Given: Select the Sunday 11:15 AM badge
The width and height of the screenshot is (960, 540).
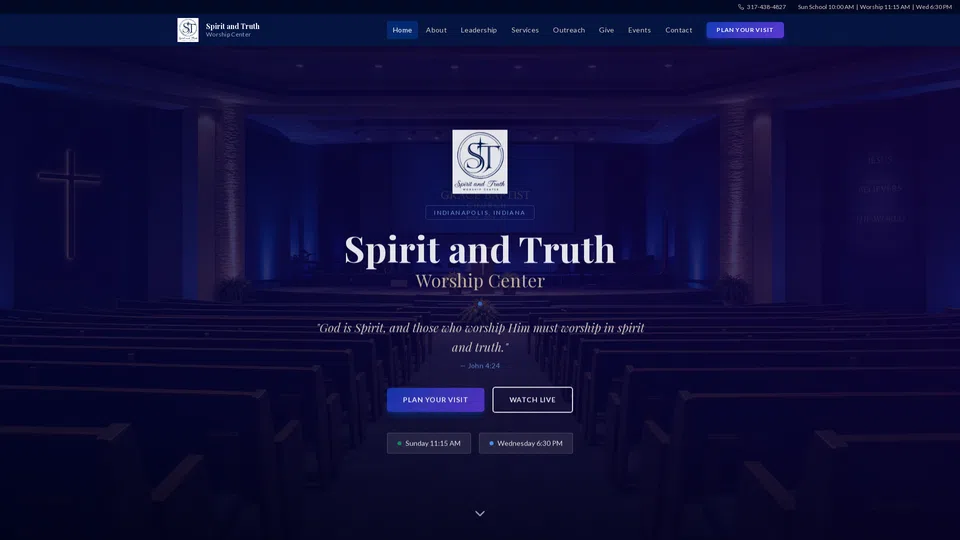Looking at the screenshot, I should pos(429,443).
